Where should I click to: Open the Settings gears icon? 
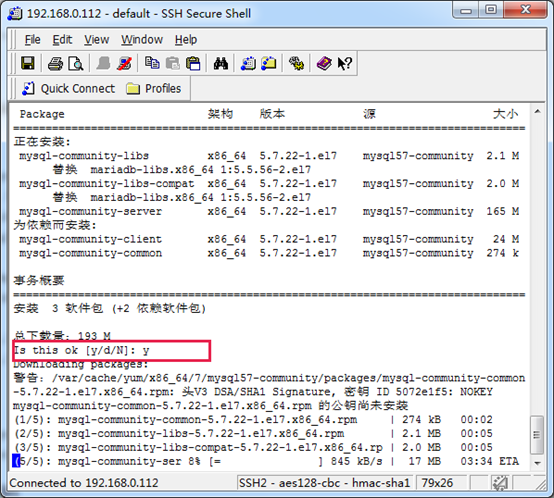[x=296, y=64]
